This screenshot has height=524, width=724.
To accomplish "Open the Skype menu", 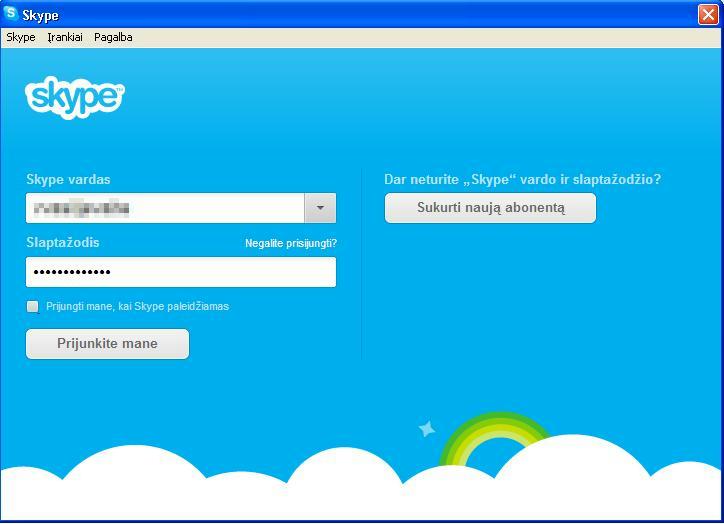I will [x=21, y=37].
